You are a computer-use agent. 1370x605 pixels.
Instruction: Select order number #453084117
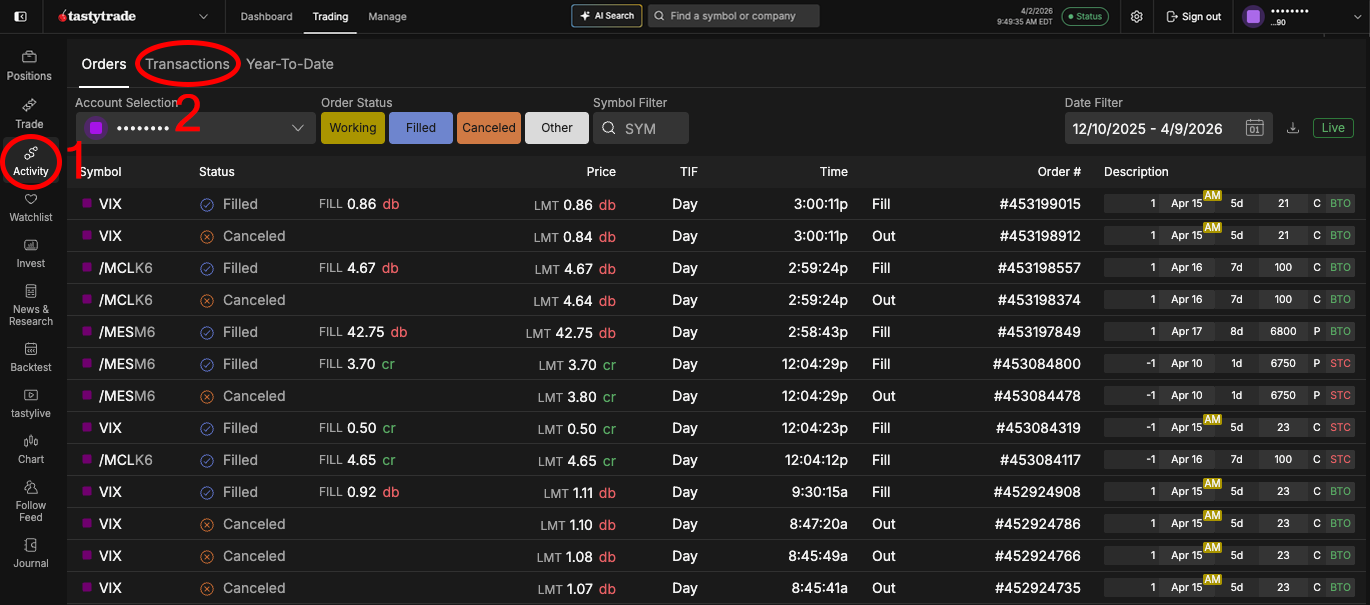[x=1039, y=460]
